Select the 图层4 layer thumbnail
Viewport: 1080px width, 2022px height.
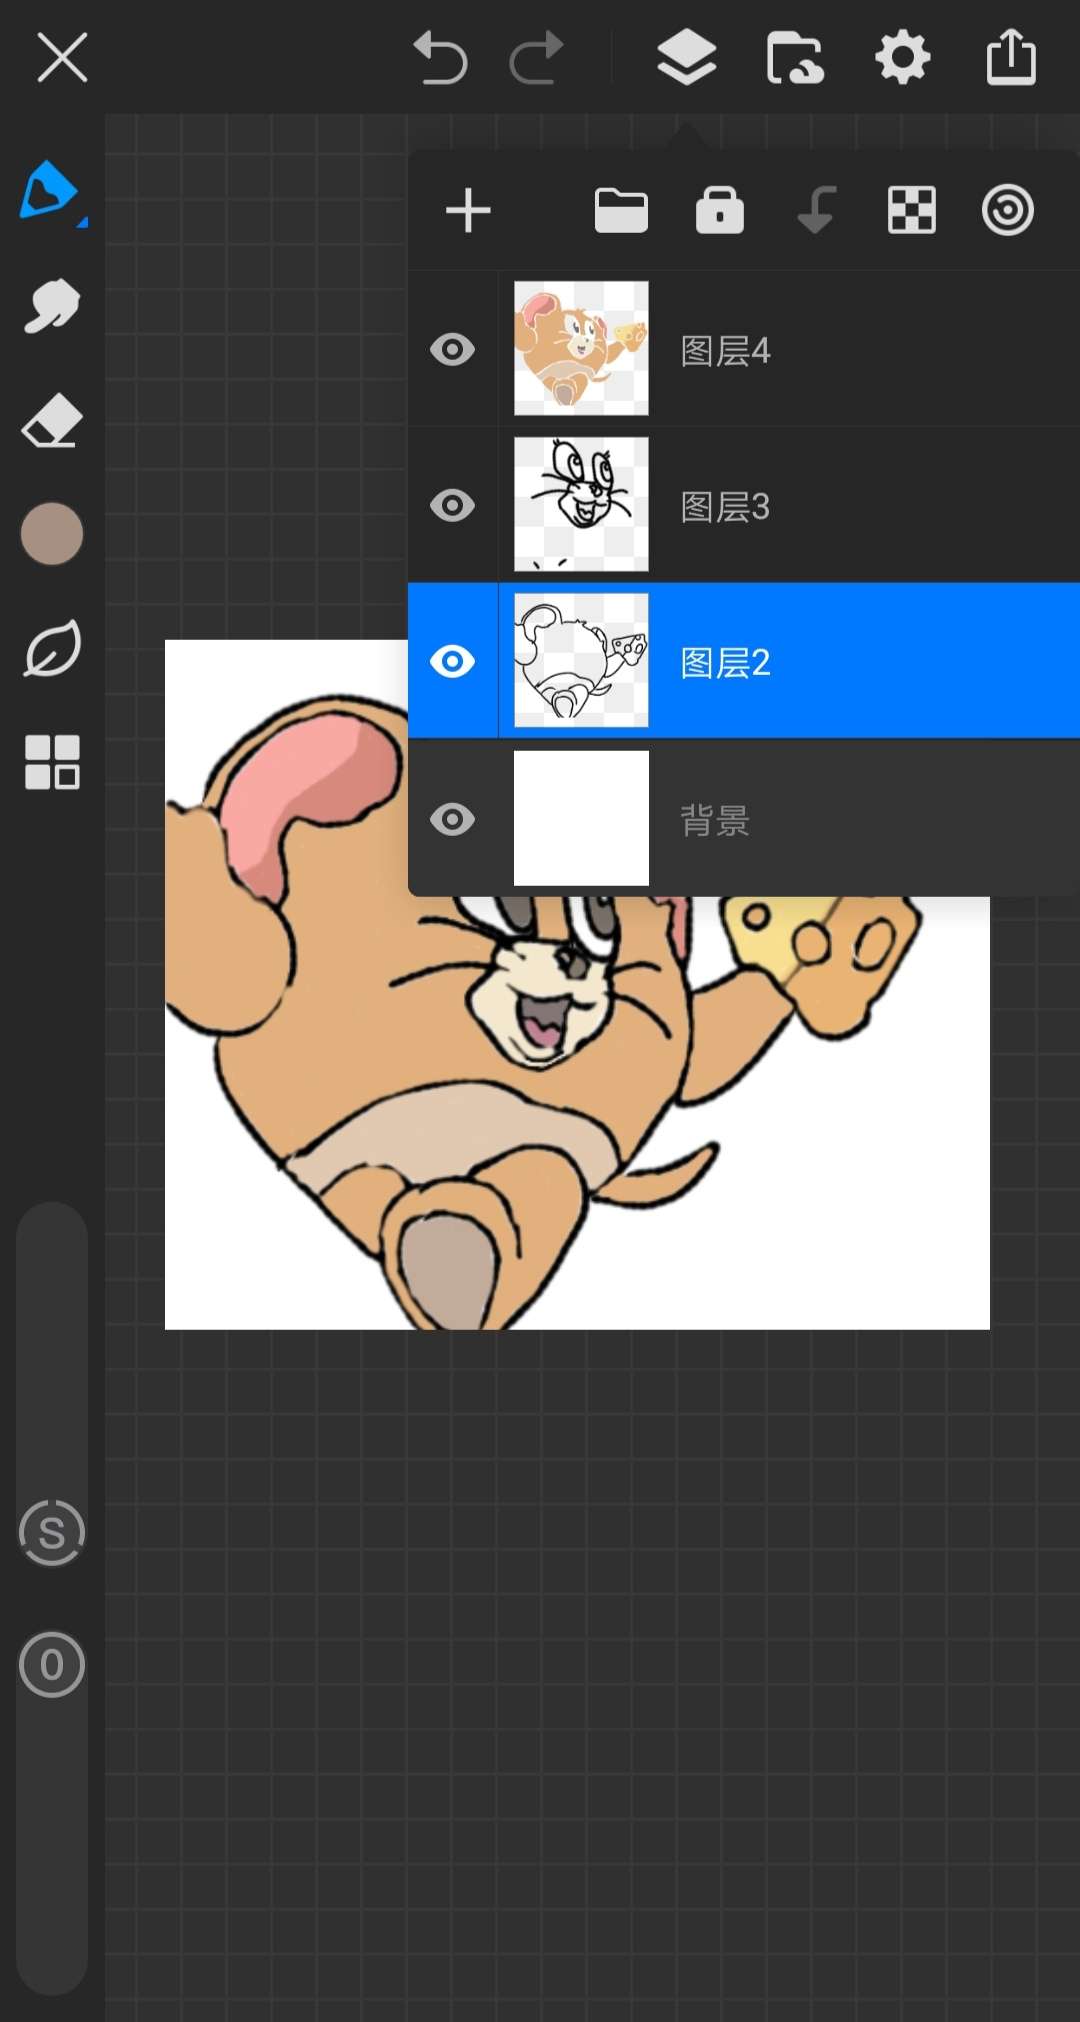[581, 348]
